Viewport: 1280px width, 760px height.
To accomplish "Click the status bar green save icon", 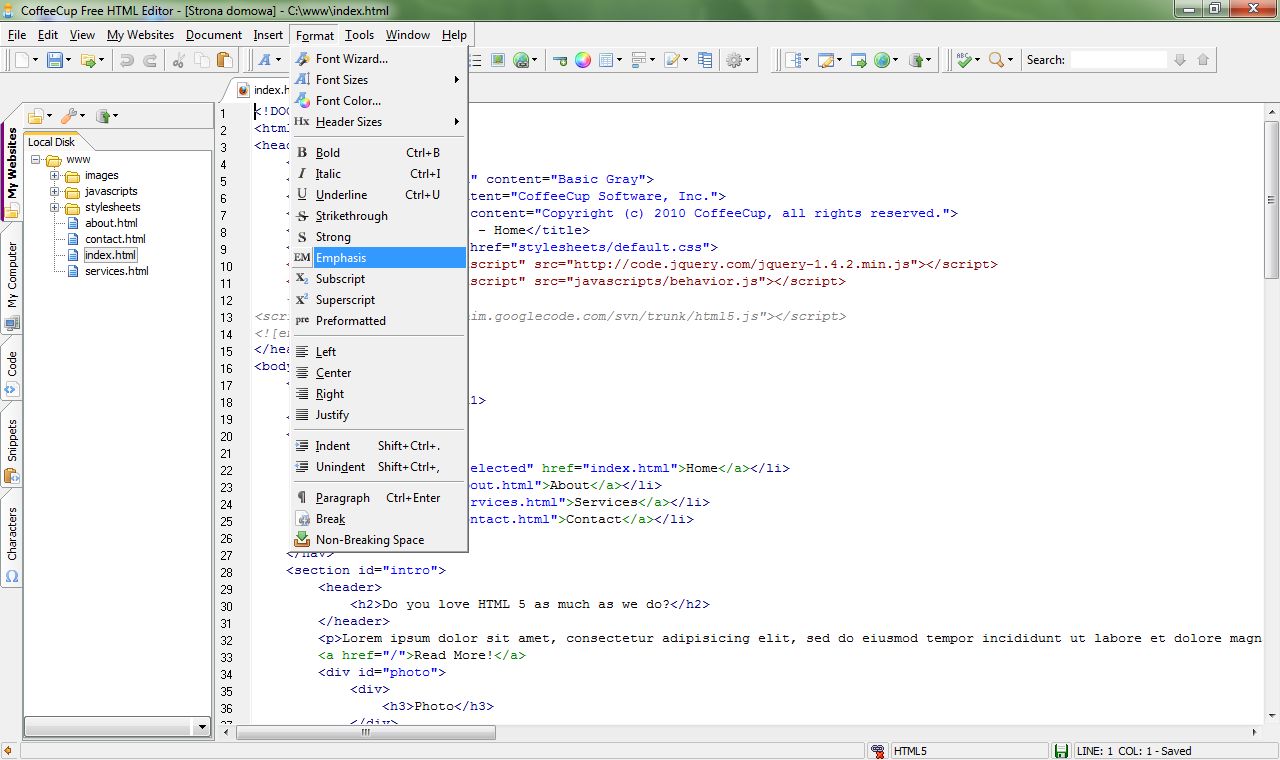I will [1061, 751].
